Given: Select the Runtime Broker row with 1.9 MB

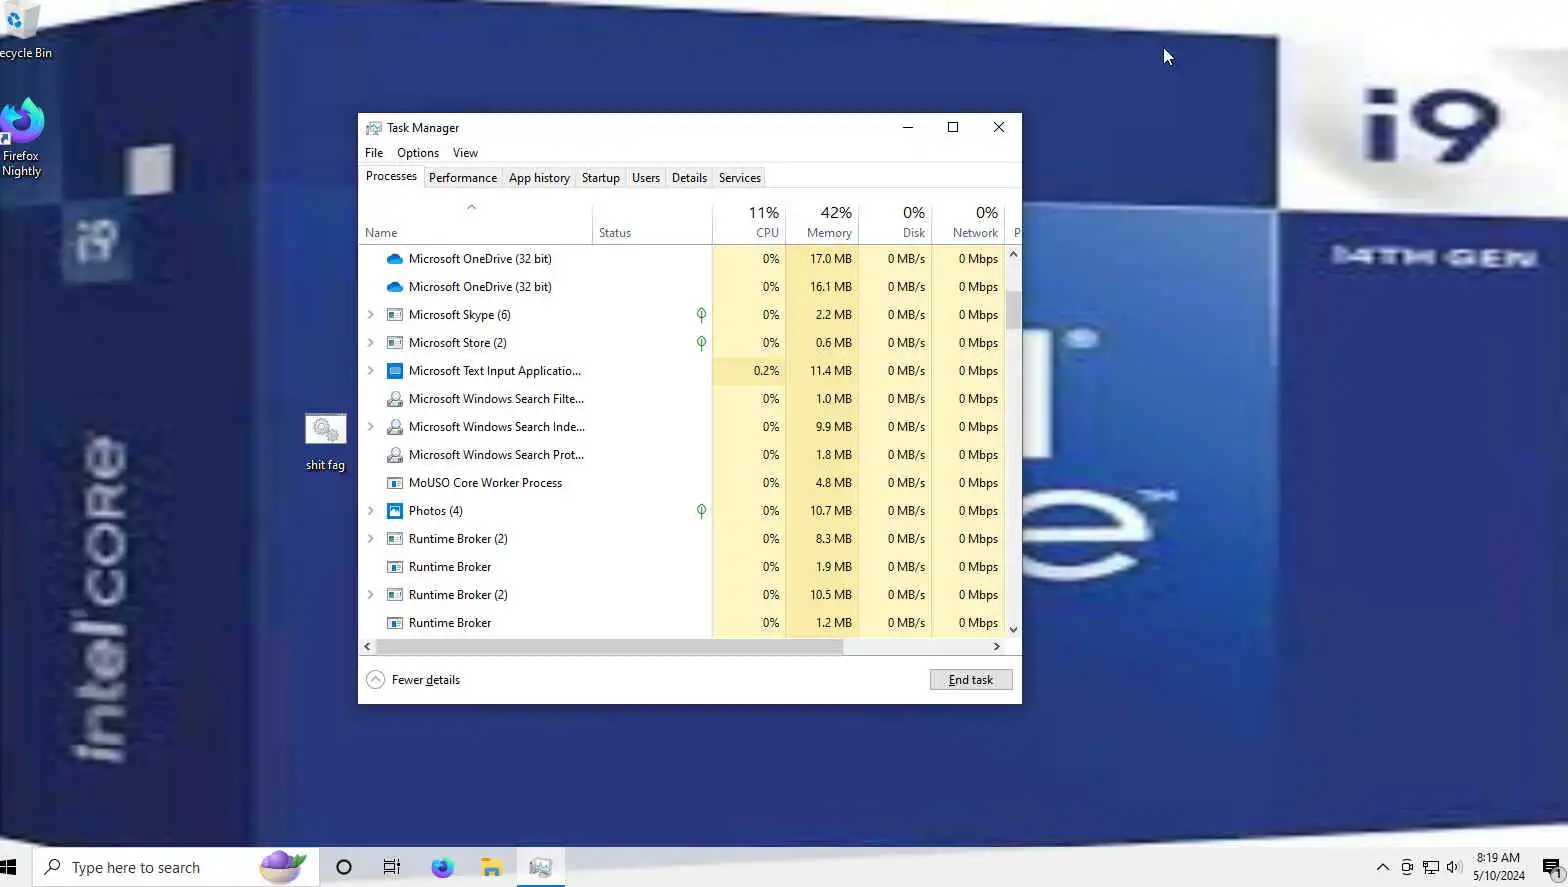Looking at the screenshot, I should click(682, 567).
